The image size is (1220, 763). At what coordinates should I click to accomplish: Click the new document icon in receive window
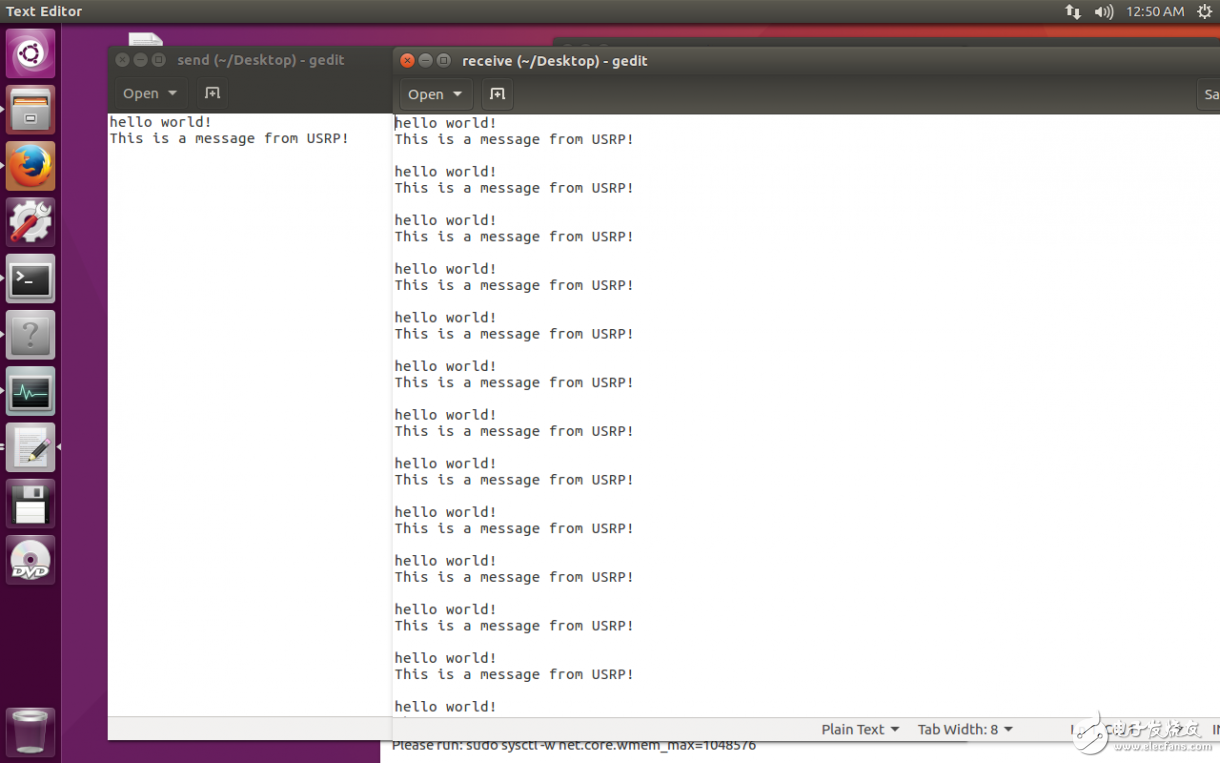pos(497,94)
